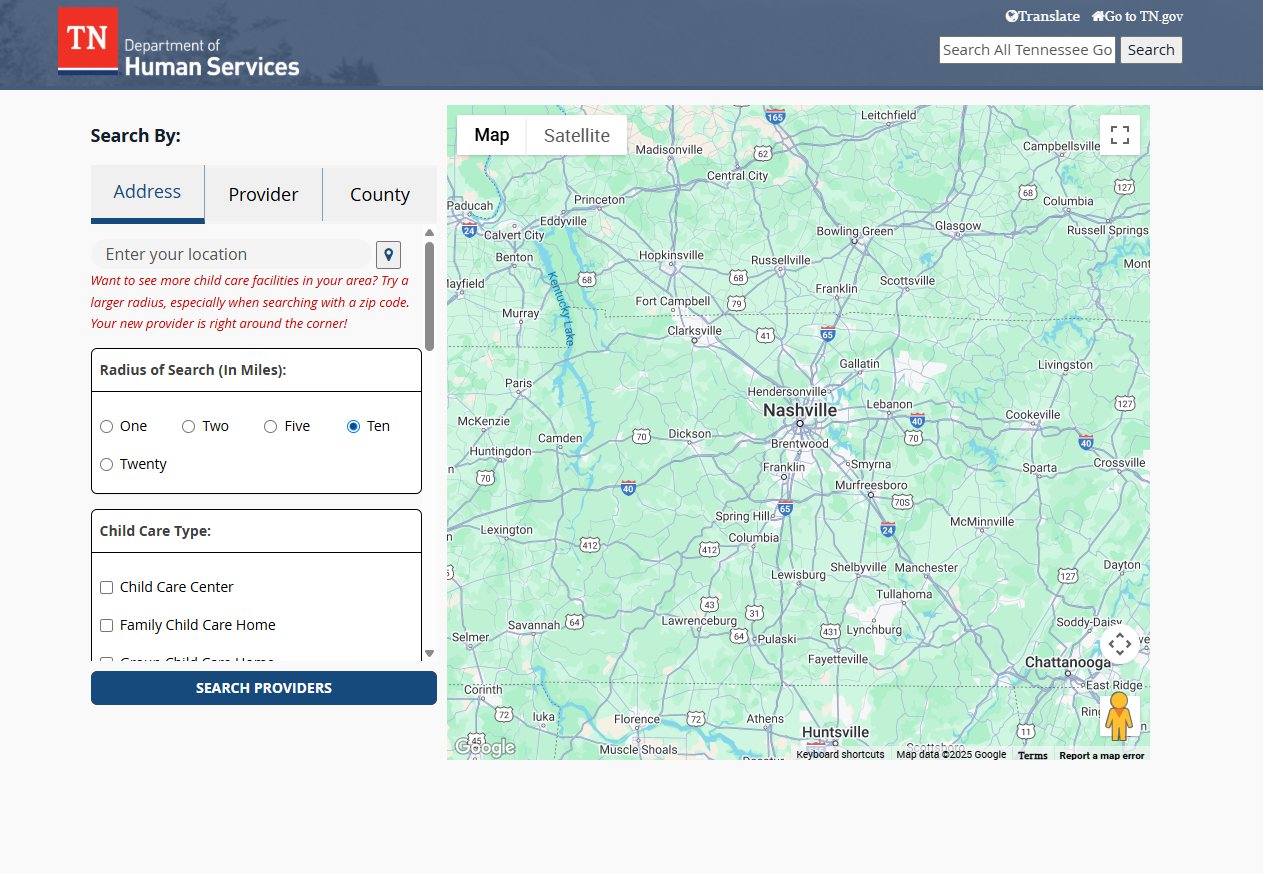Click the Hopkinsville label on the map
The width and height of the screenshot is (1263, 874).
coord(672,255)
